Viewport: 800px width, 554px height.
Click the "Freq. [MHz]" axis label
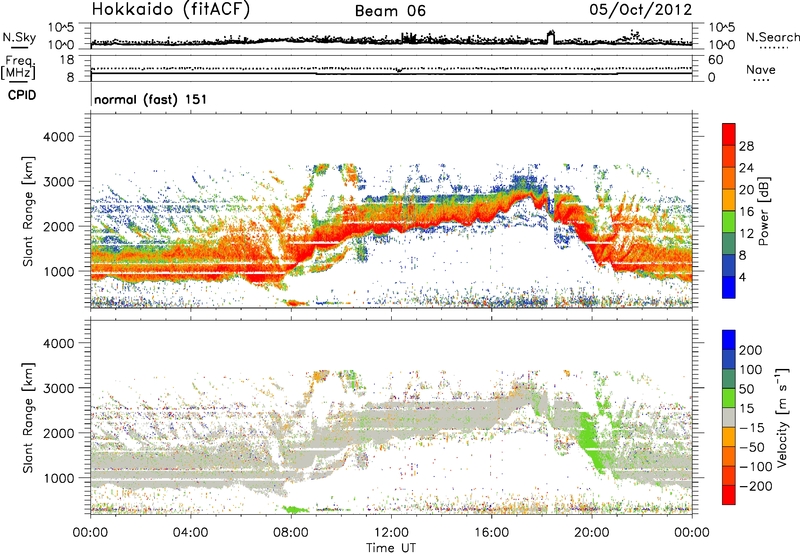pyautogui.click(x=18, y=68)
